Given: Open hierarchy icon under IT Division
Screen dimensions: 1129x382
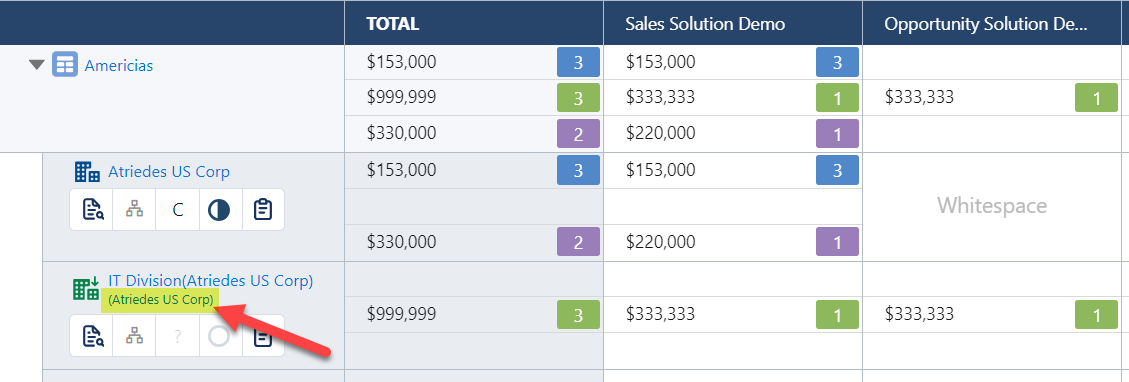Looking at the screenshot, I should pos(135,336).
